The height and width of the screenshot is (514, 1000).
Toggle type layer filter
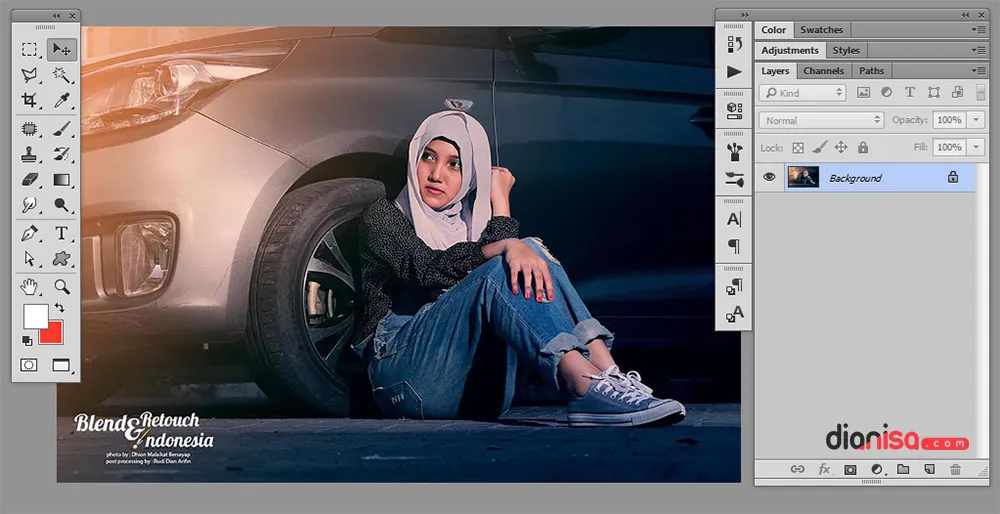[910, 92]
